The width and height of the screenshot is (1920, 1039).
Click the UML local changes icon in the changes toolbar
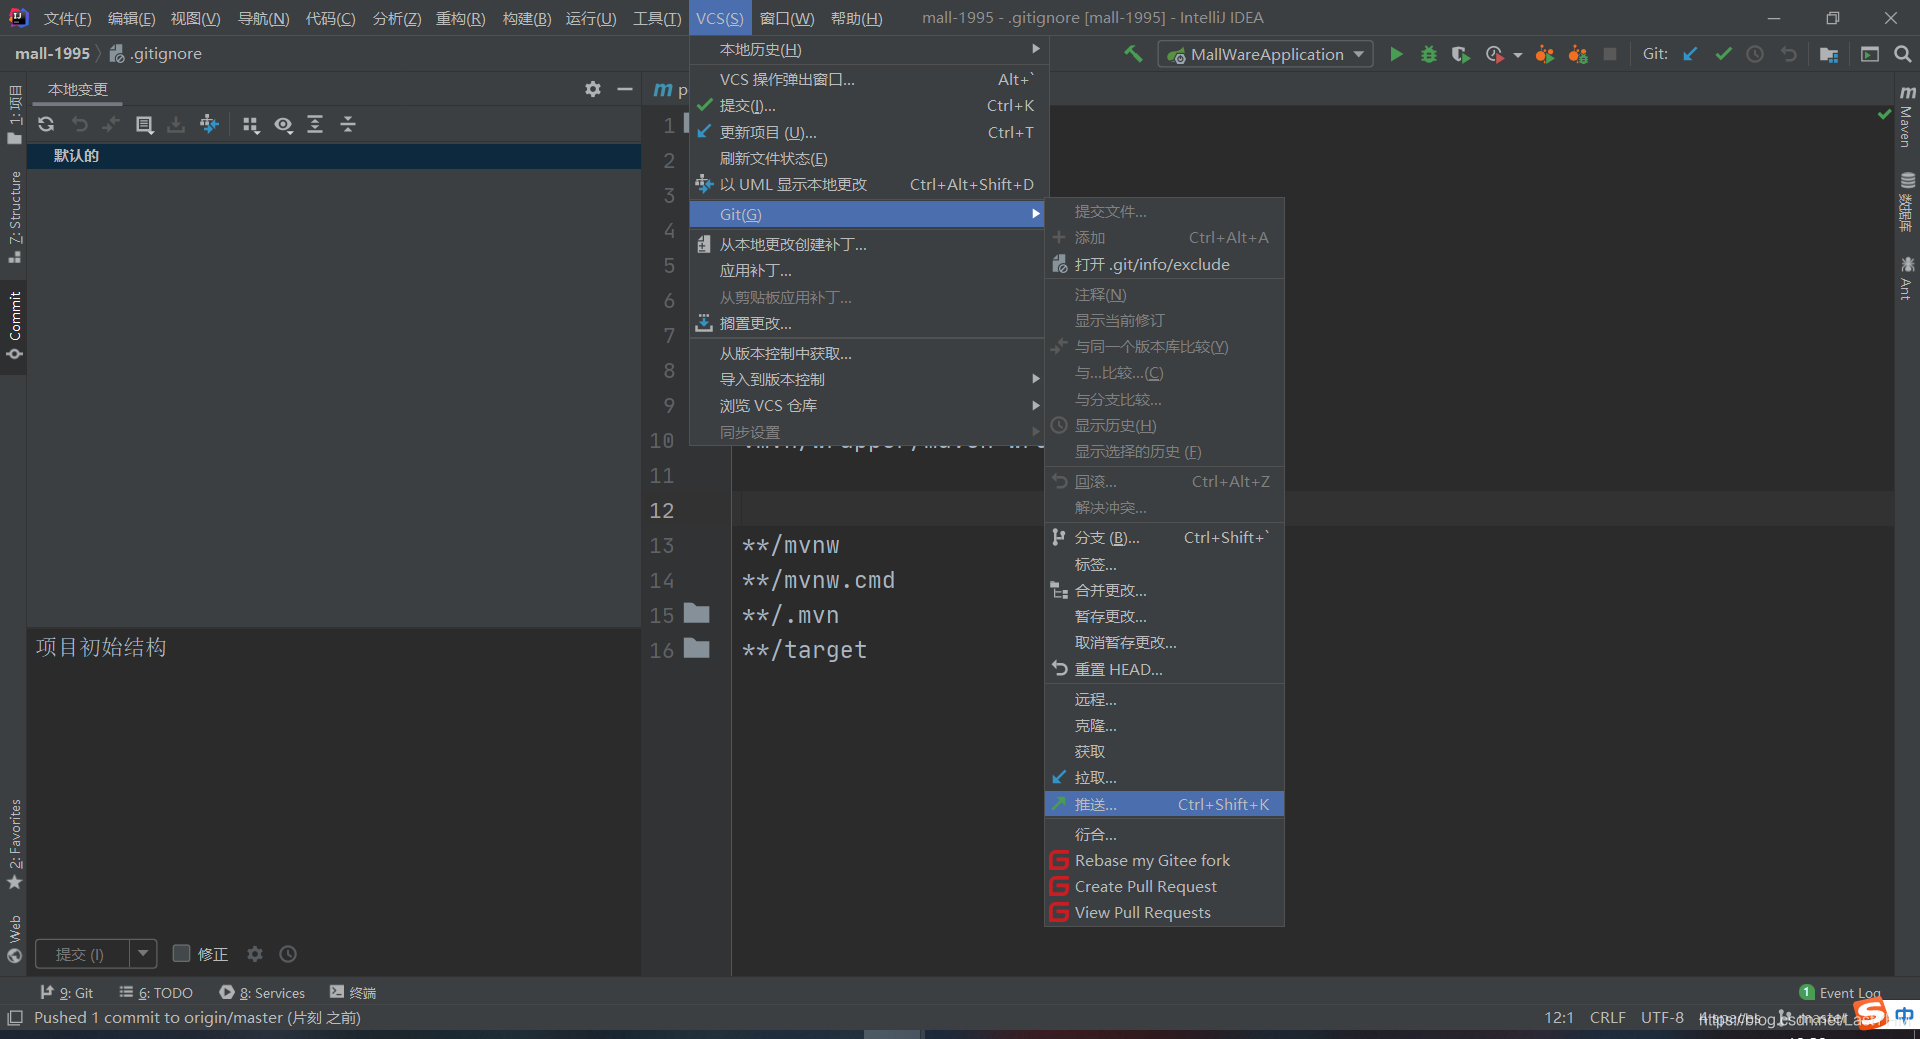(209, 124)
